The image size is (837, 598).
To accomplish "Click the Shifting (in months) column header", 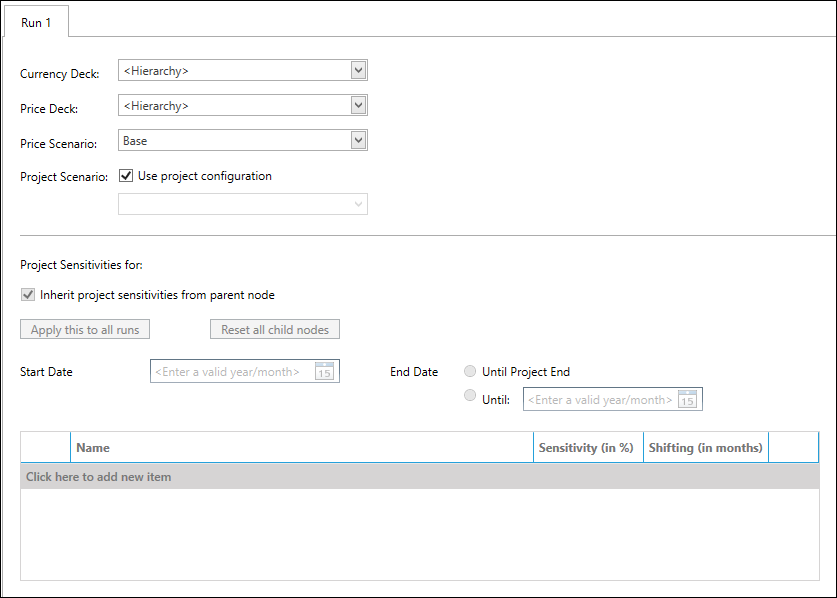I will pos(705,448).
